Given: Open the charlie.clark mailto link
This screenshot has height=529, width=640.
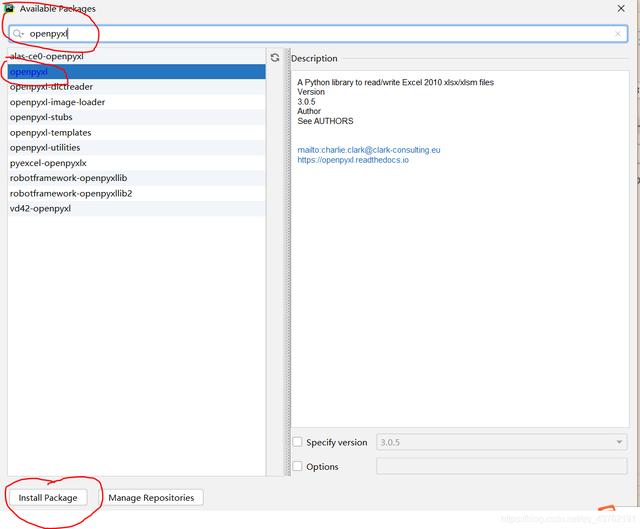Looking at the screenshot, I should click(368, 150).
